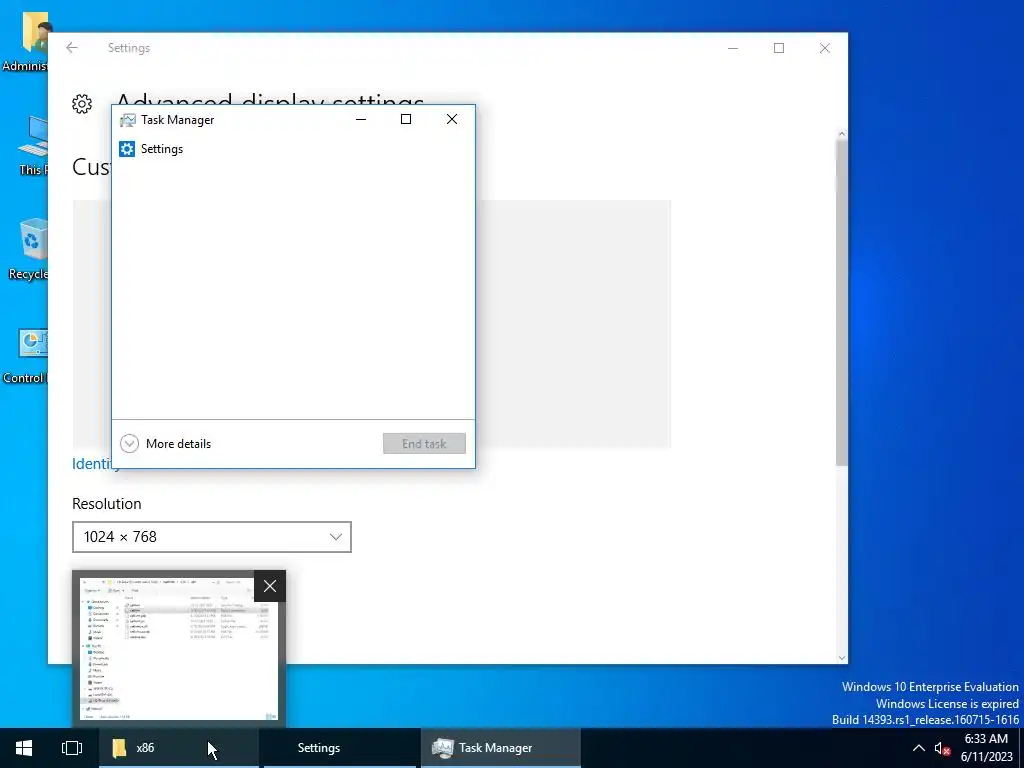Screen dimensions: 1024x768
Task: Expand More details in Task Manager
Action: (x=166, y=443)
